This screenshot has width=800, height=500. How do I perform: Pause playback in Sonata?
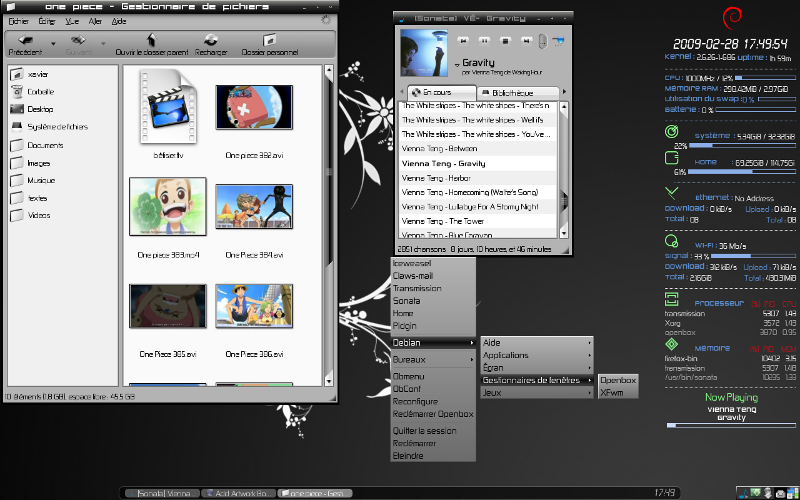coord(485,41)
